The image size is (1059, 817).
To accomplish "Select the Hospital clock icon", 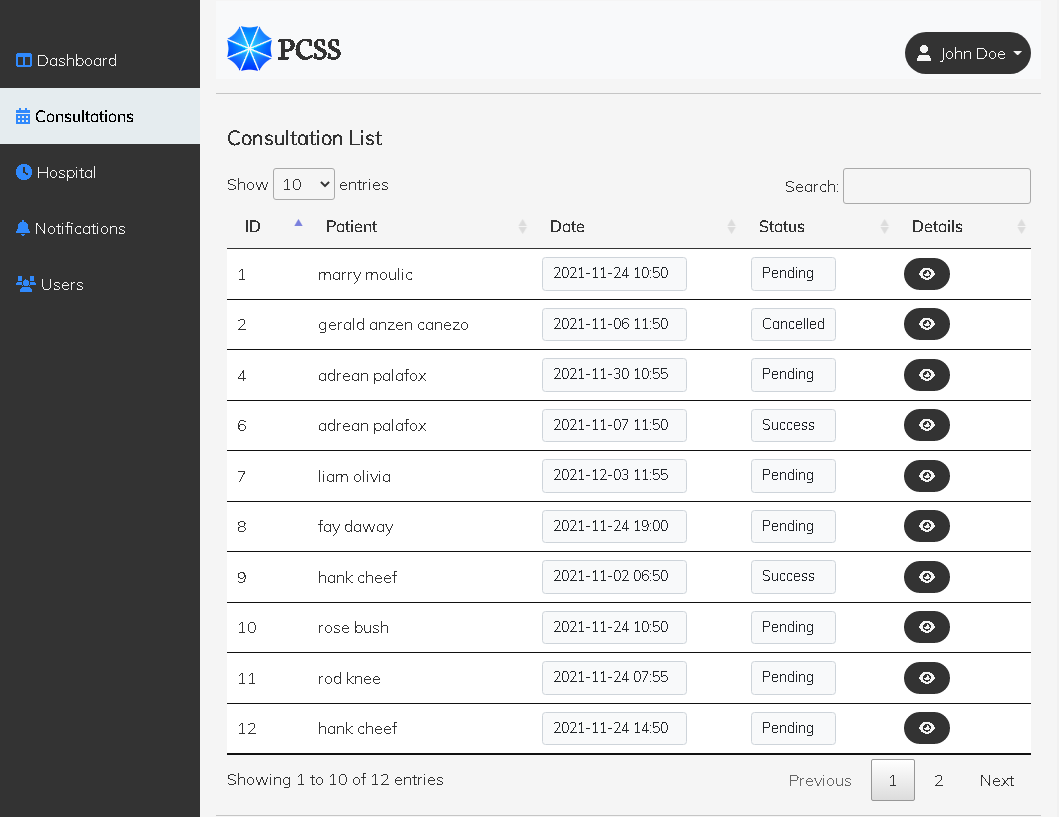I will coord(24,172).
